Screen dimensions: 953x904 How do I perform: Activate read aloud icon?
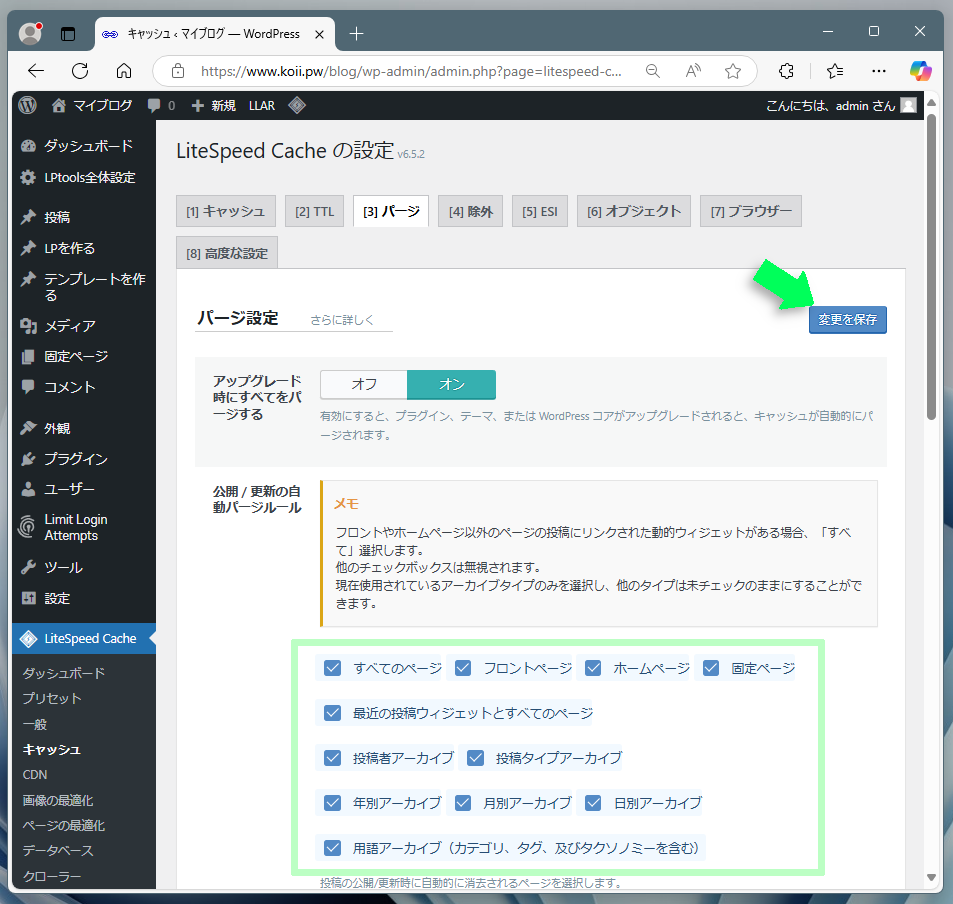pyautogui.click(x=693, y=71)
